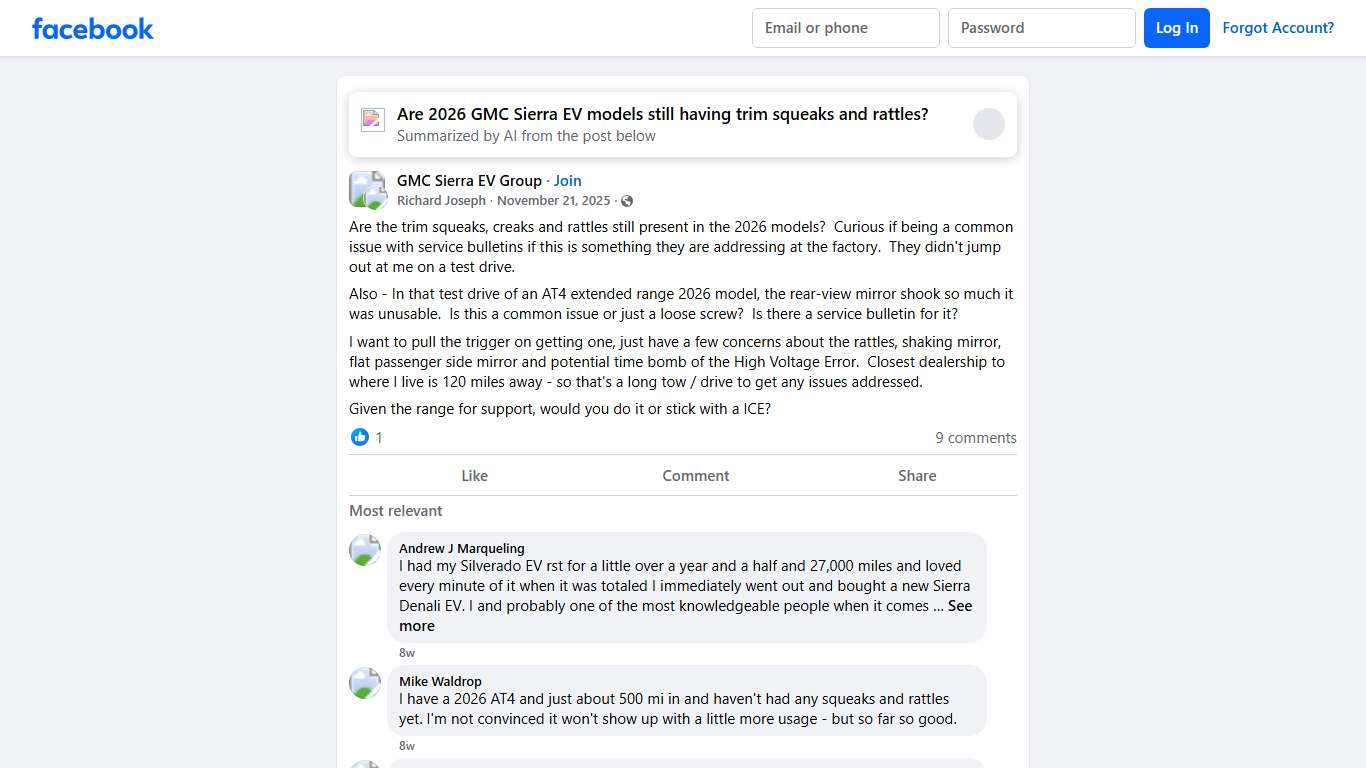
Task: Join the GMC Sierra EV Group
Action: tap(567, 181)
